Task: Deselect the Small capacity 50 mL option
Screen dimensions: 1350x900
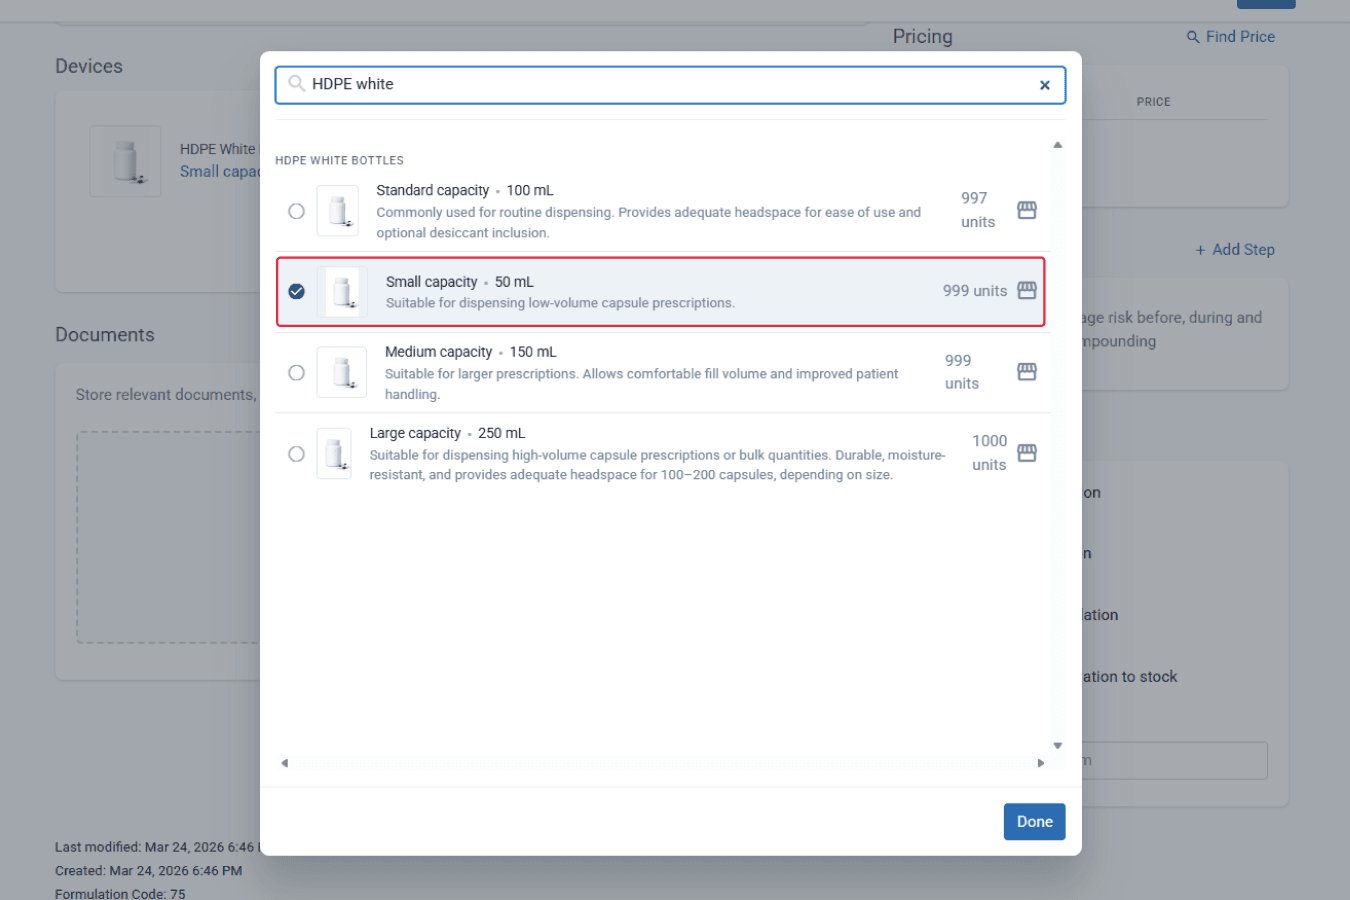Action: point(296,291)
